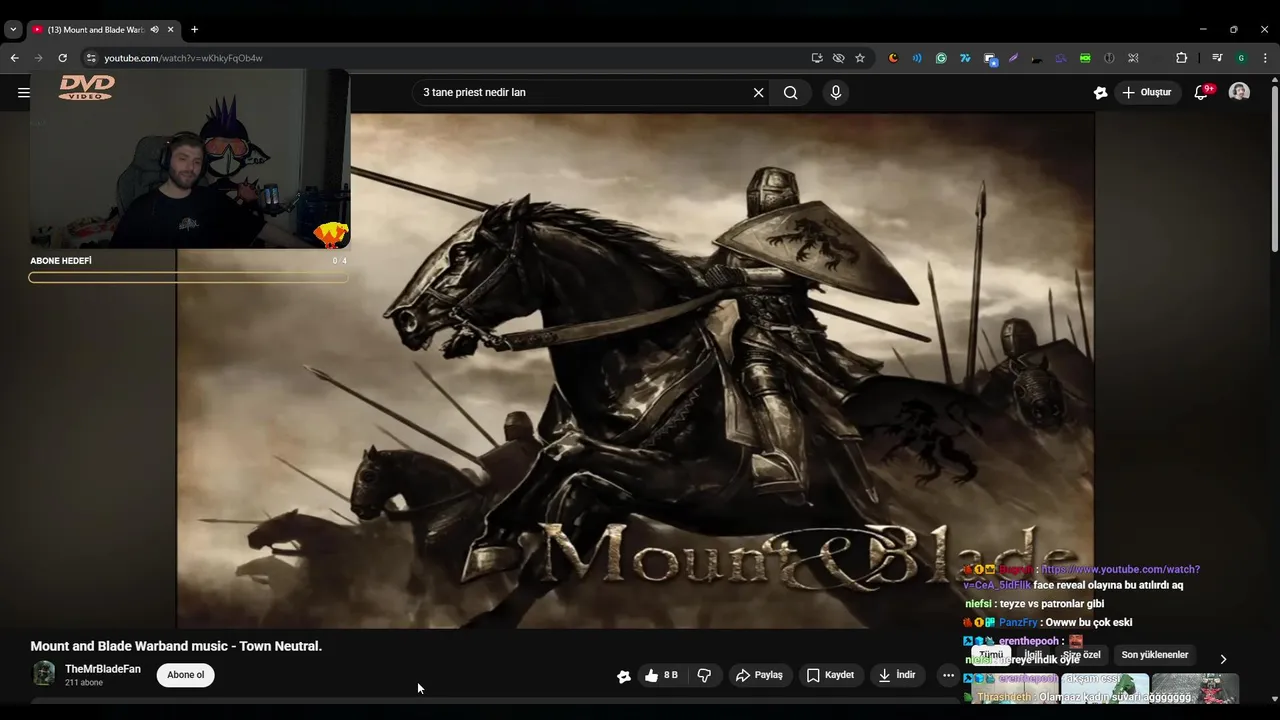The height and width of the screenshot is (720, 1280).
Task: Click the picture-in-picture extension icon
Action: tap(990, 58)
